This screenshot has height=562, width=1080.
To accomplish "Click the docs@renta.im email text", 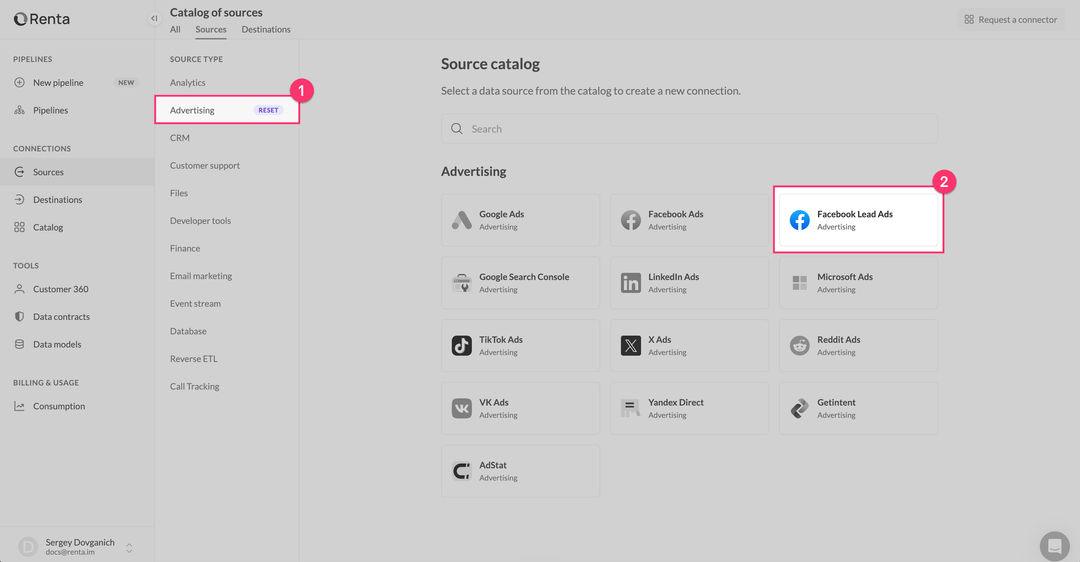I will (70, 552).
